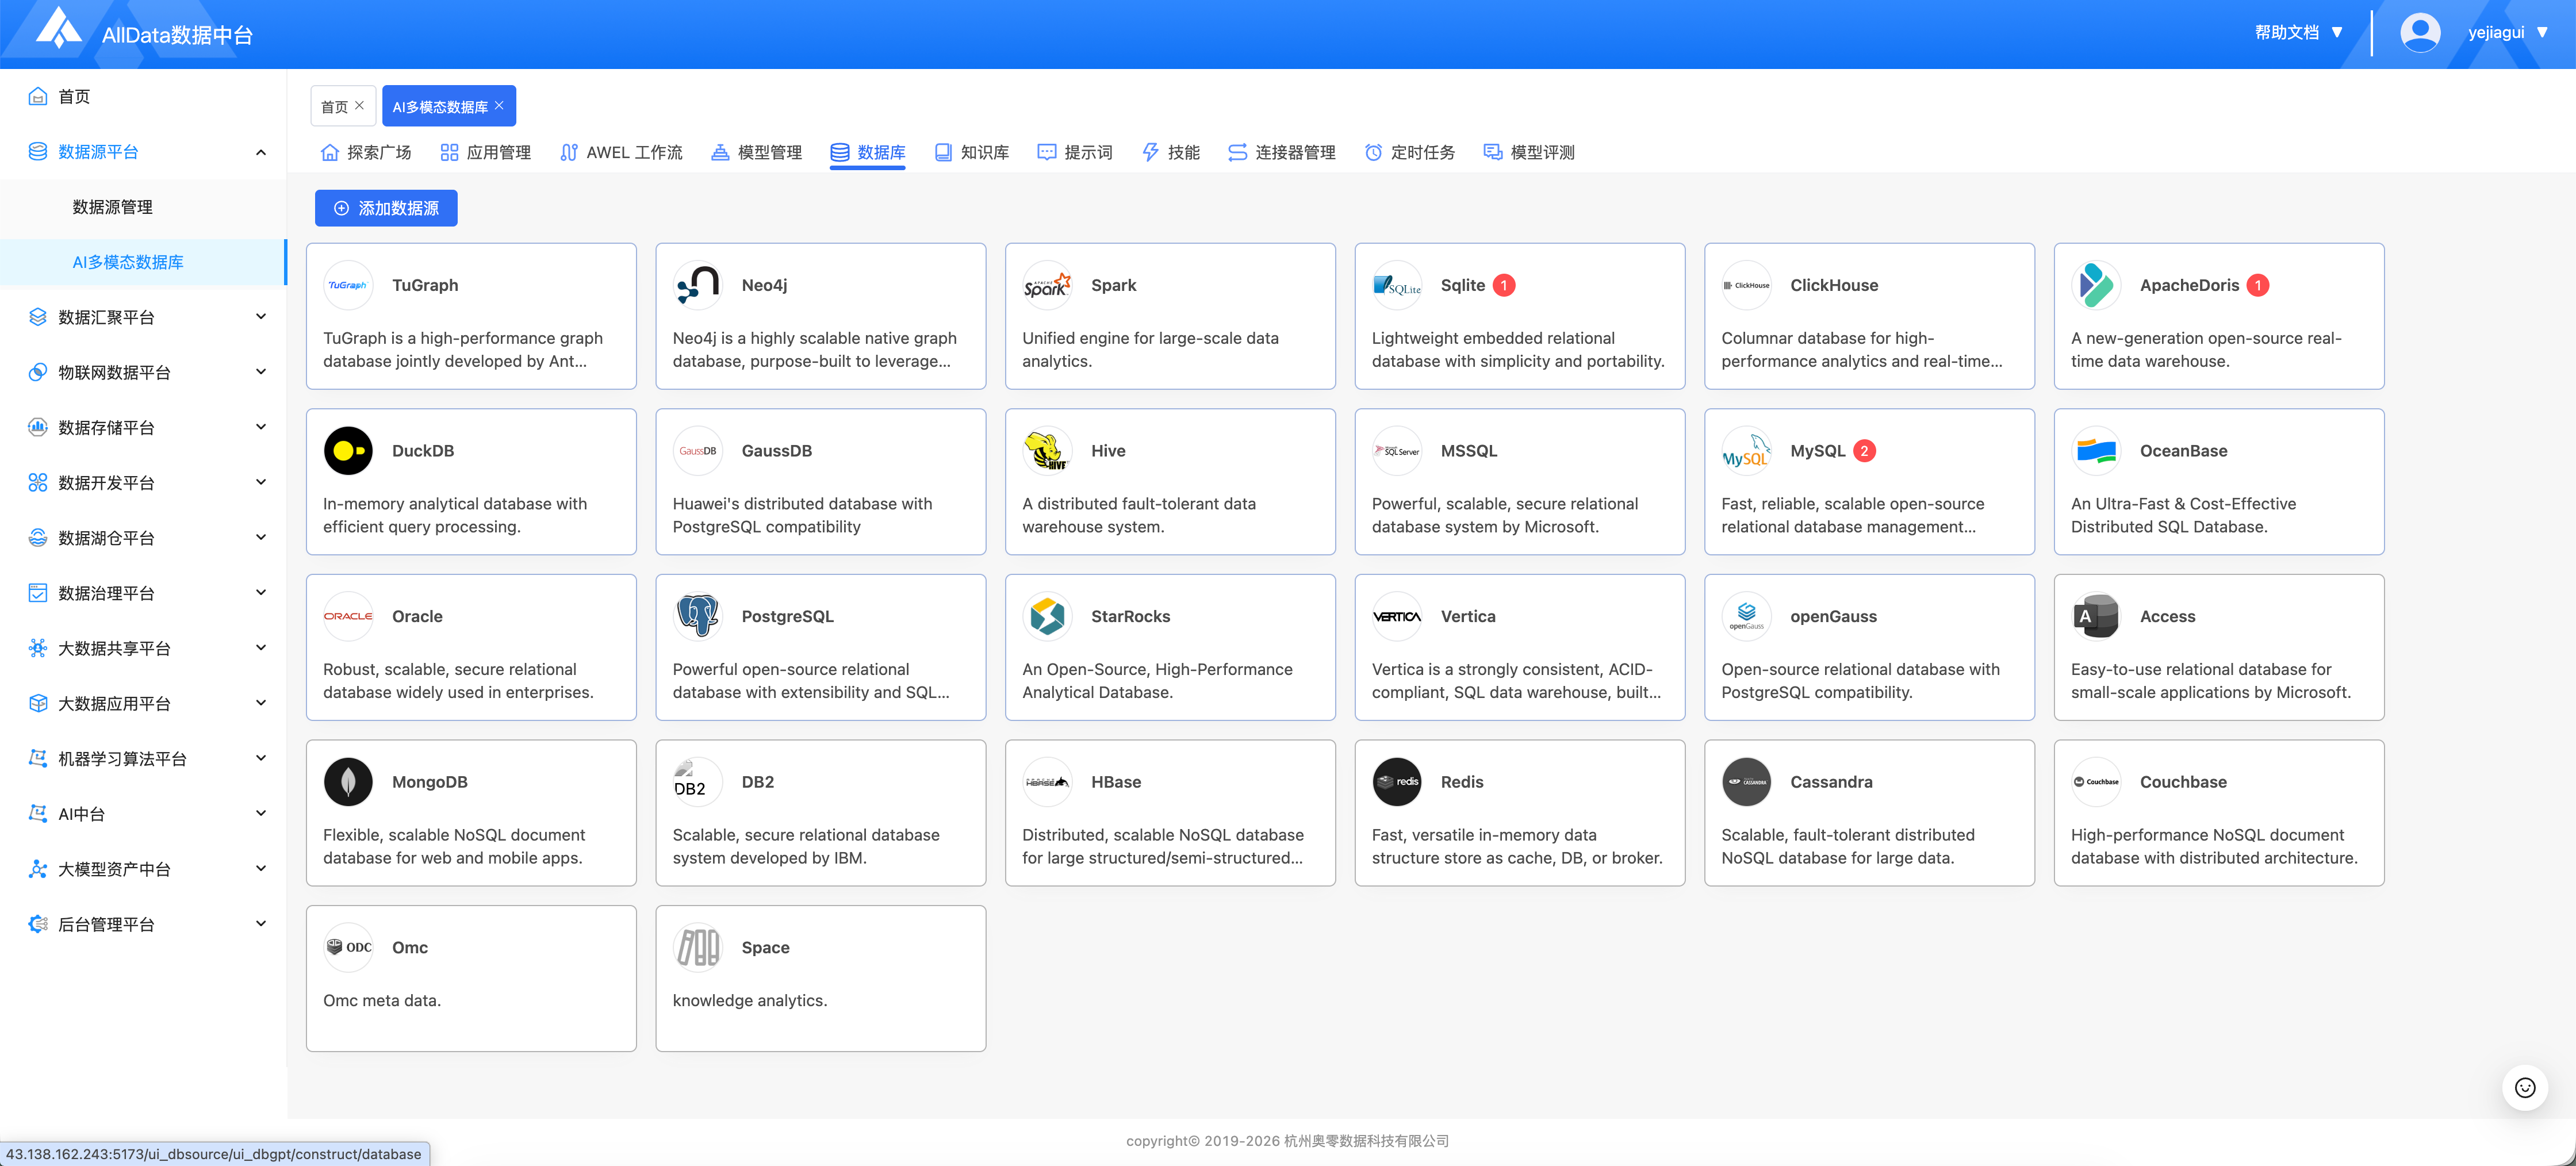Select the 数据库 tab
The height and width of the screenshot is (1166, 2576).
point(868,152)
